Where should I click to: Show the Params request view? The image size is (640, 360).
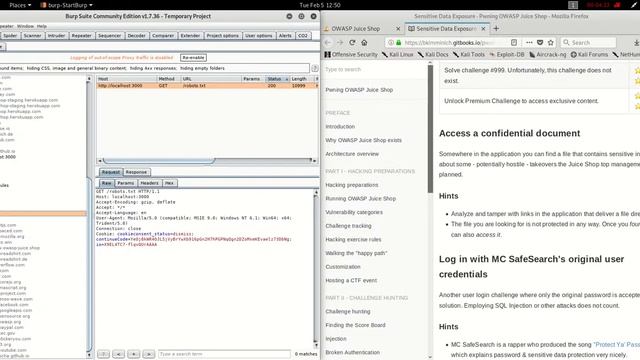(x=126, y=183)
